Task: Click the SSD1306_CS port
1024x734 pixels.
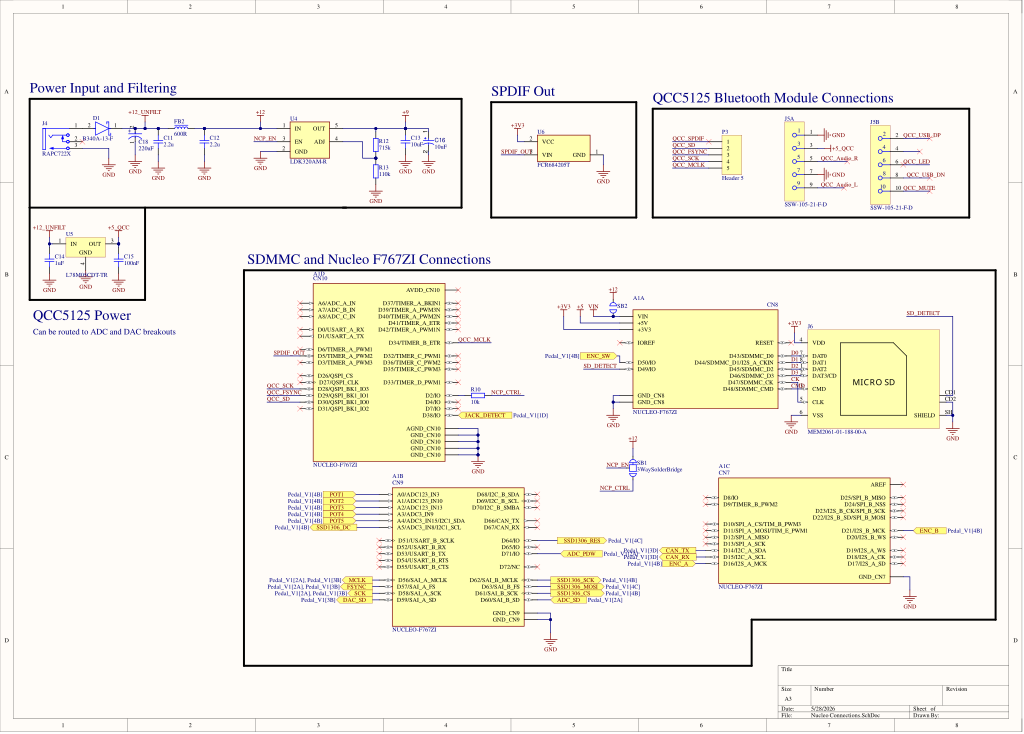Action: (x=575, y=594)
